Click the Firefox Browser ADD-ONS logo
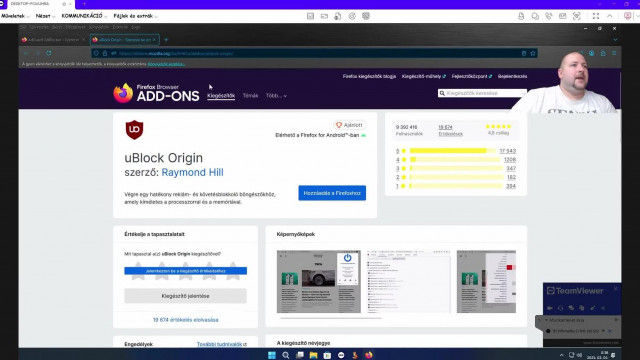 click(156, 93)
